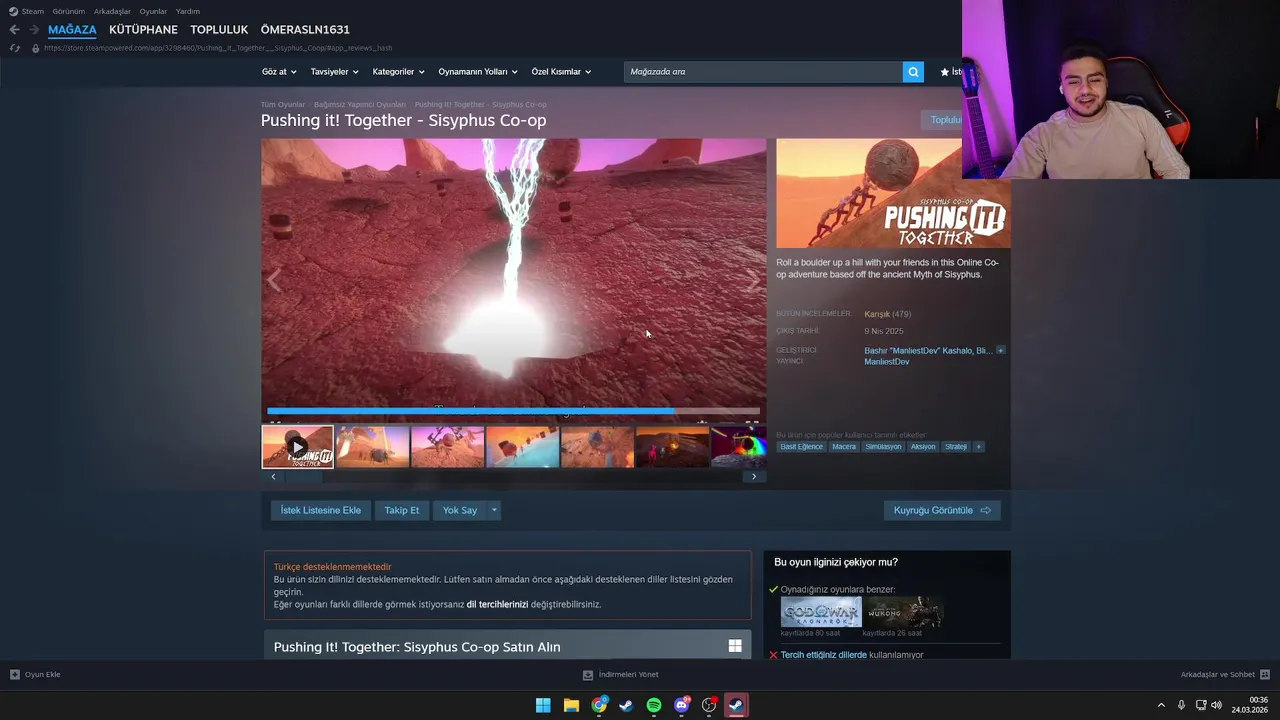Open the network tray icon
This screenshot has width=1280, height=720.
[x=1200, y=705]
